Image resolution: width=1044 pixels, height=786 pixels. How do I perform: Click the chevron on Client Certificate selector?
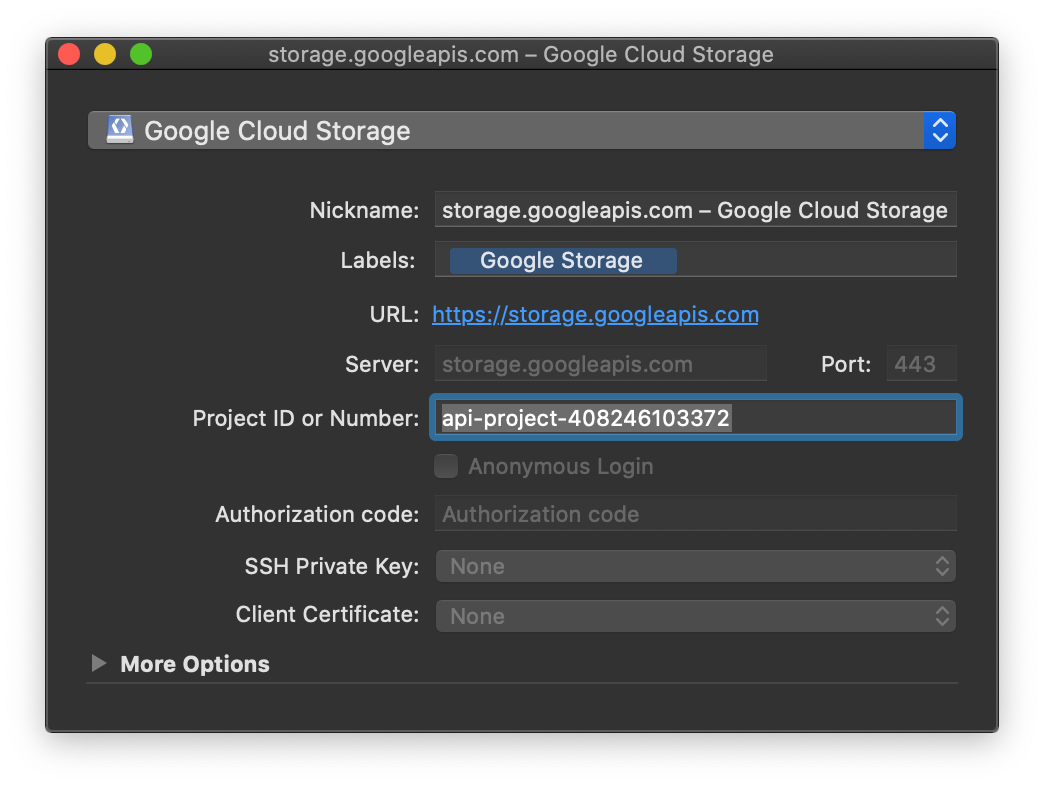pos(941,616)
